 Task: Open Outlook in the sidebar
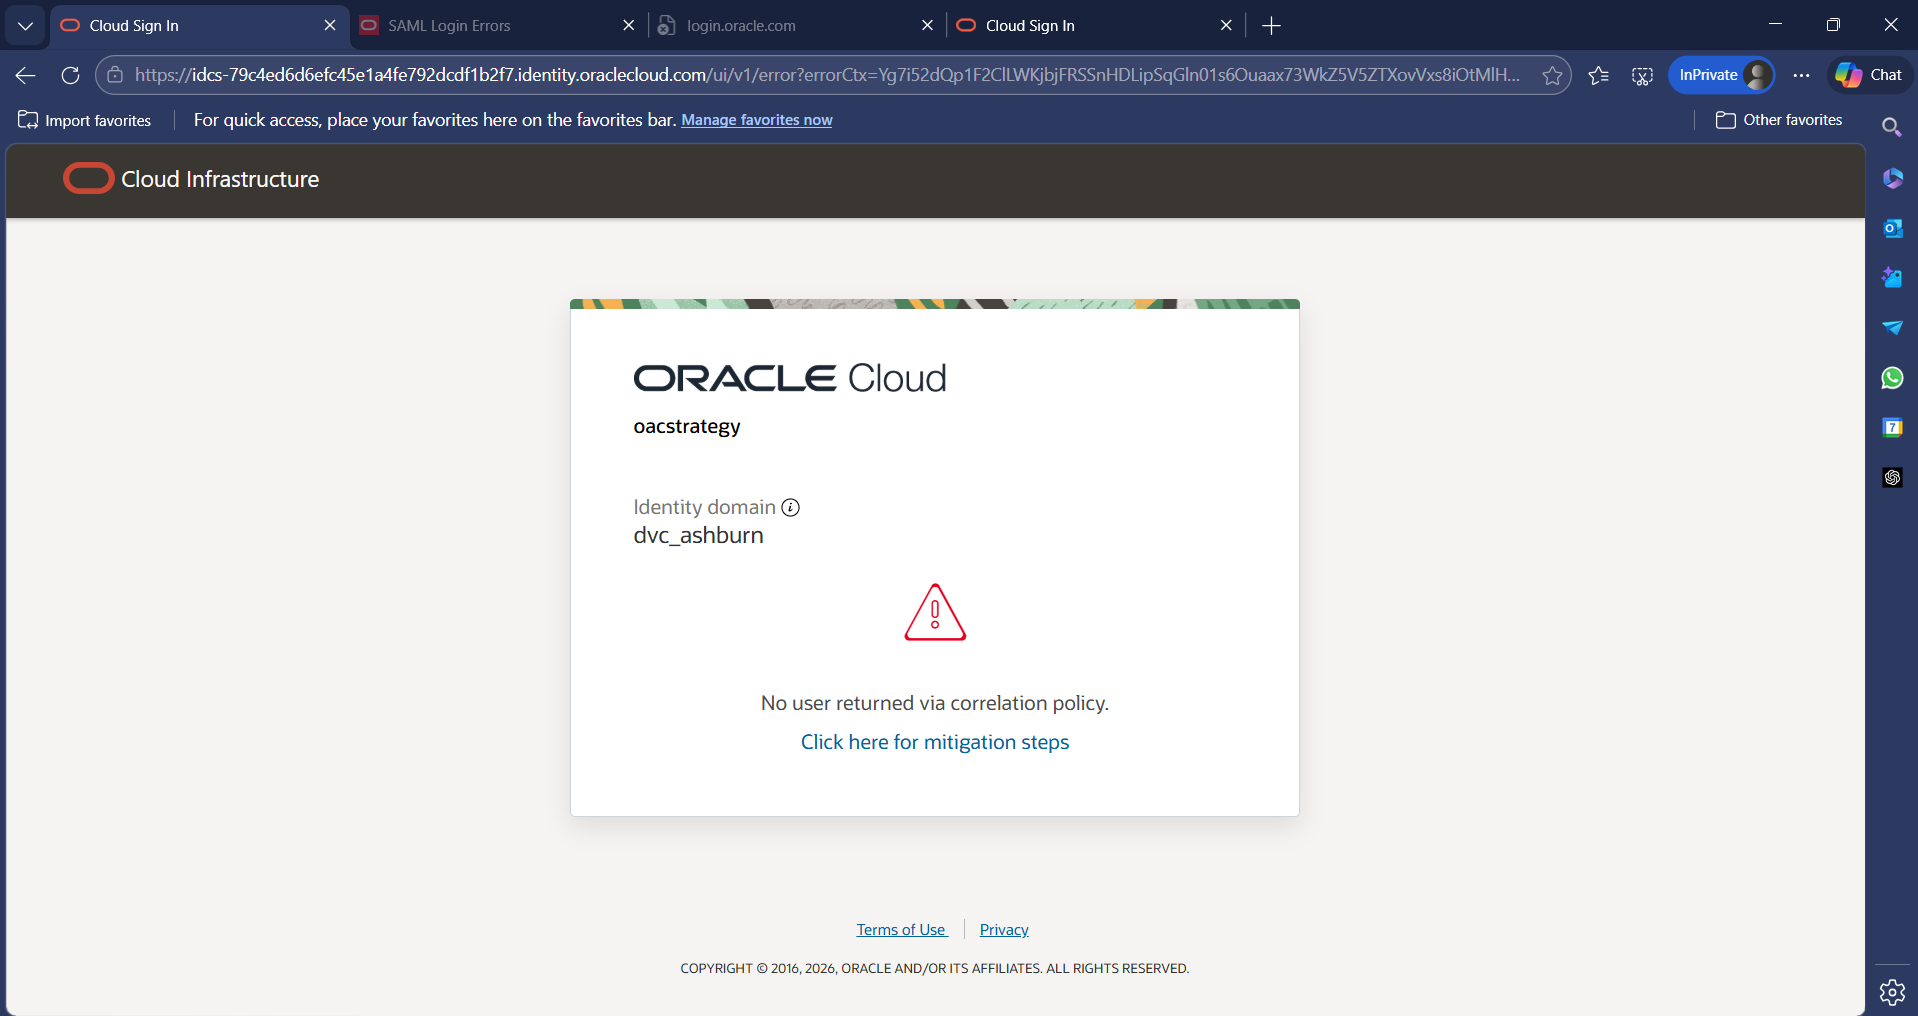pos(1892,228)
